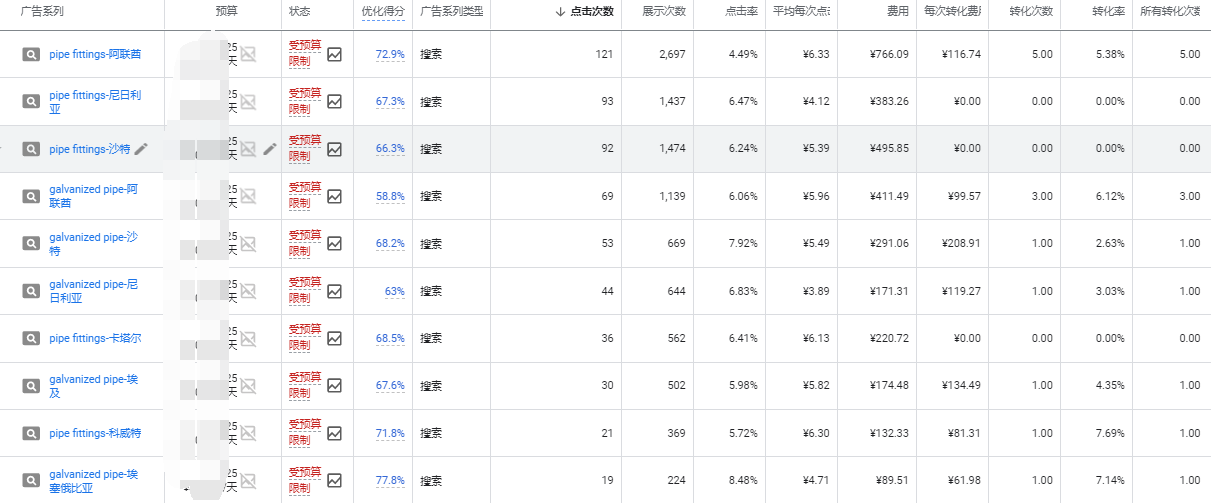Click the crossed-out image icon in galvanized pipe-沙特 budget
Viewport: 1211px width, 503px height.
(248, 244)
